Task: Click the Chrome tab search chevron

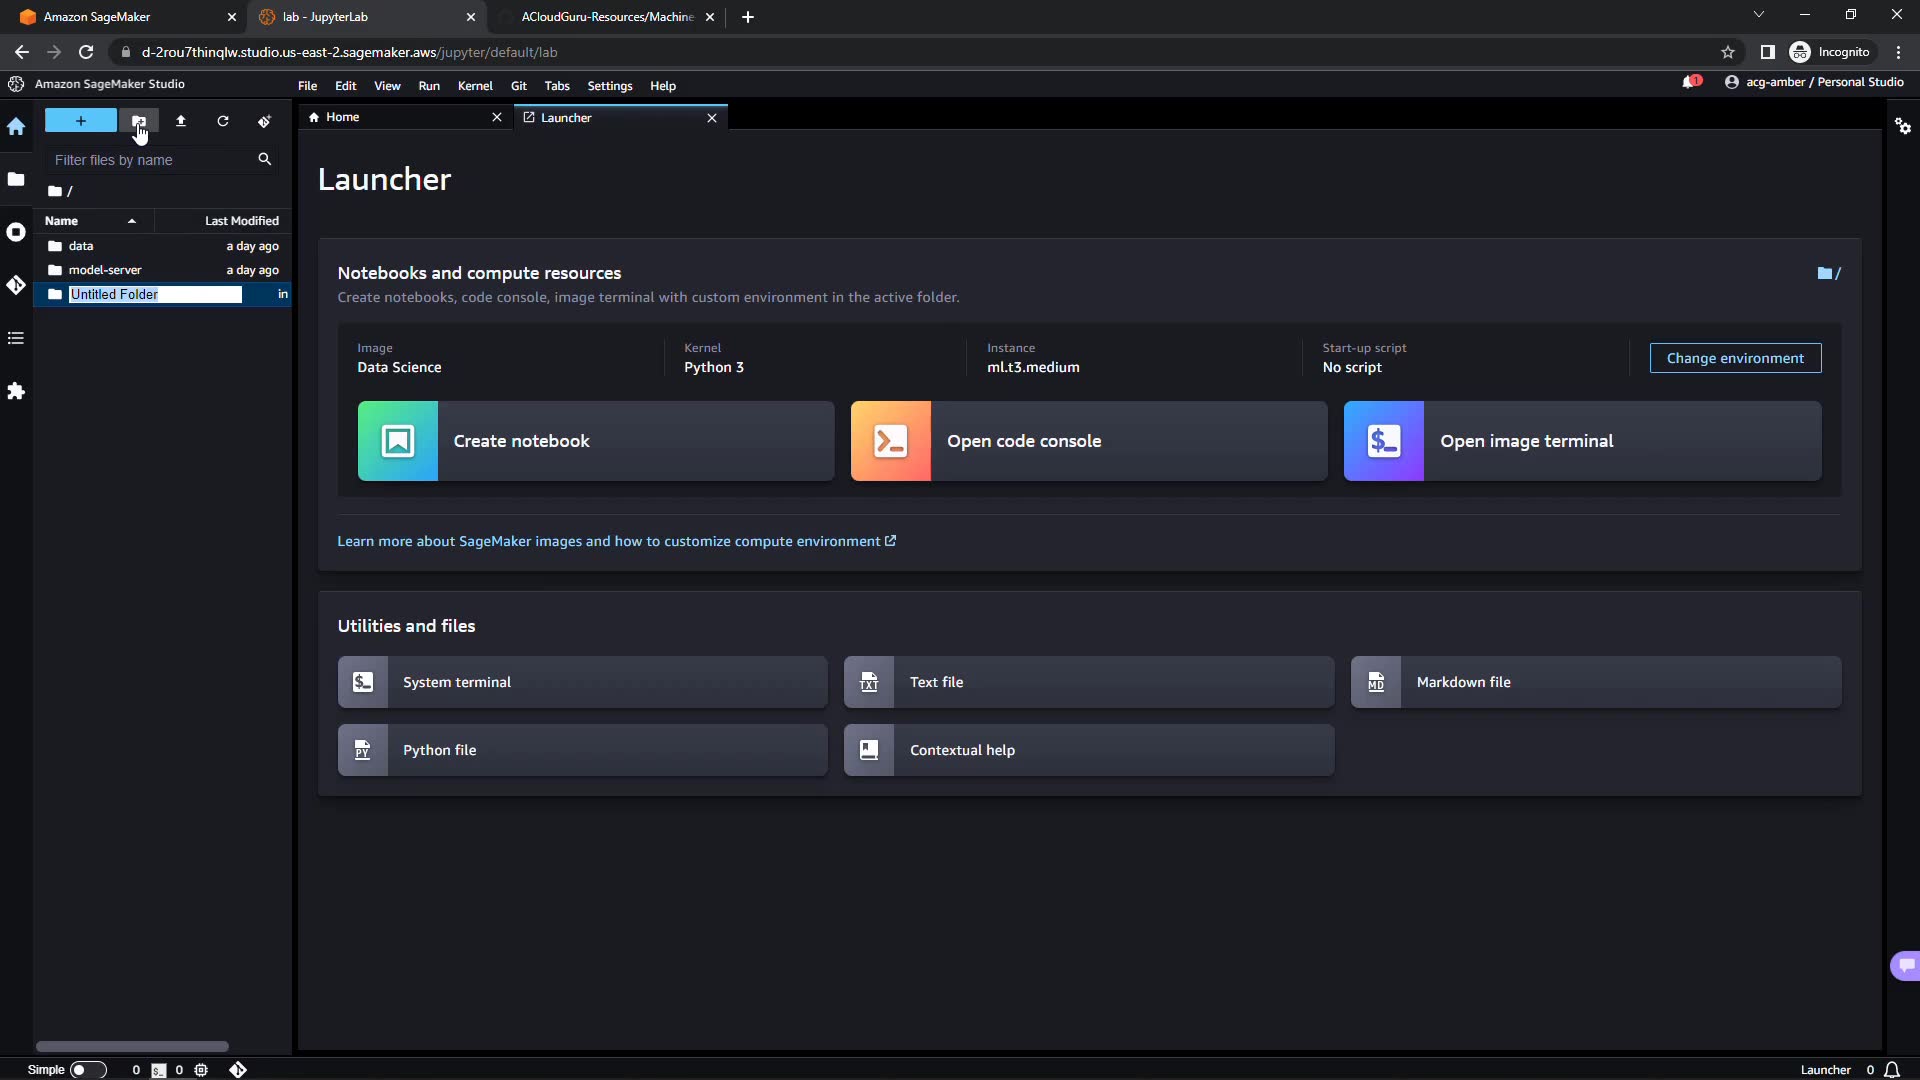Action: tap(1758, 15)
